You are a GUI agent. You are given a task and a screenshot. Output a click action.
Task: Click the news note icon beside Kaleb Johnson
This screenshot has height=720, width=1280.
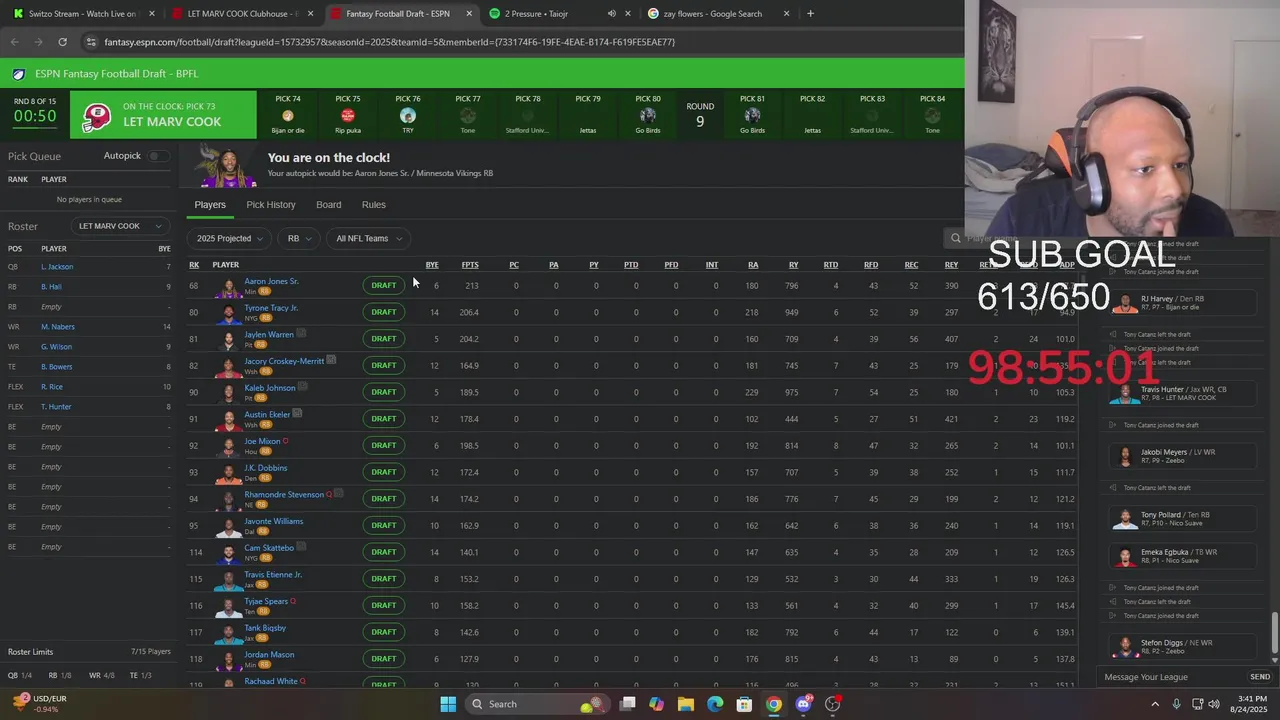click(x=302, y=386)
